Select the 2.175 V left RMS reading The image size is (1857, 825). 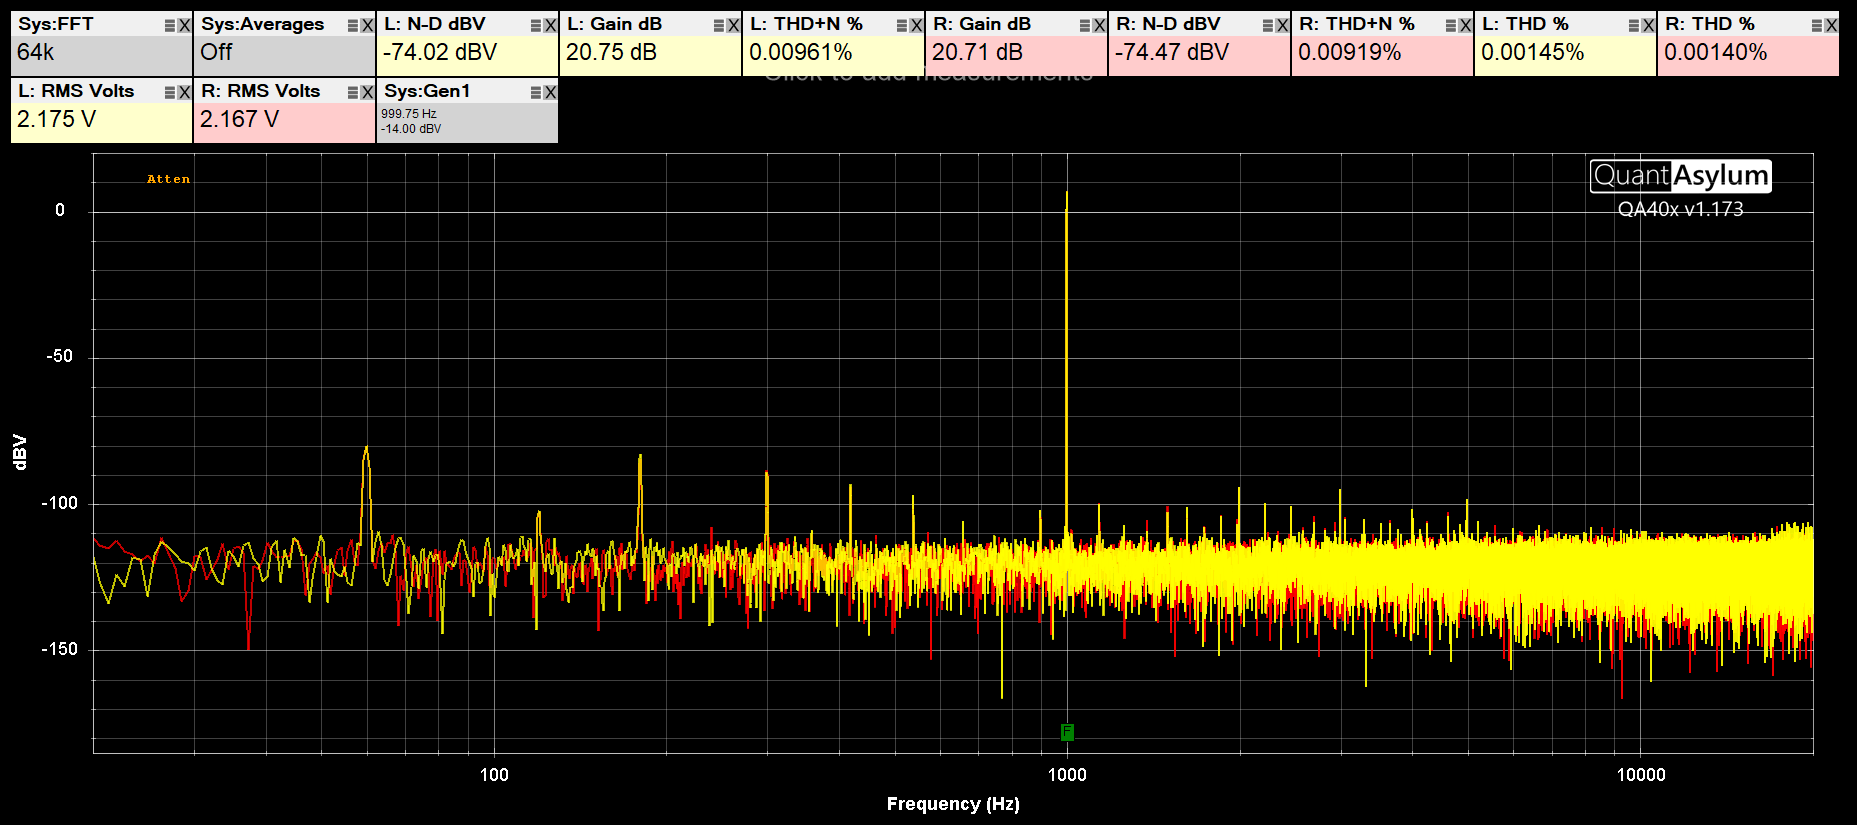click(x=56, y=119)
